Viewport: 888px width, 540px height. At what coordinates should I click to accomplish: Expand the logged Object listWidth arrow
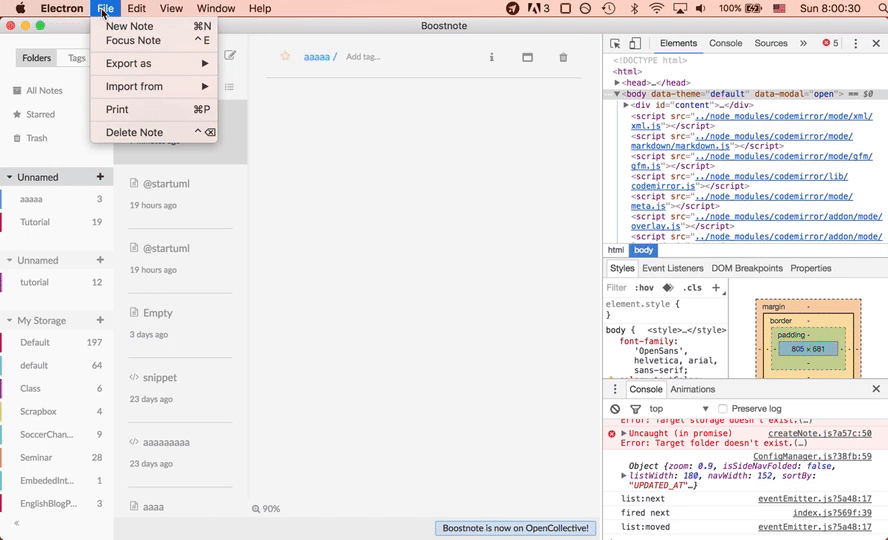(x=624, y=476)
